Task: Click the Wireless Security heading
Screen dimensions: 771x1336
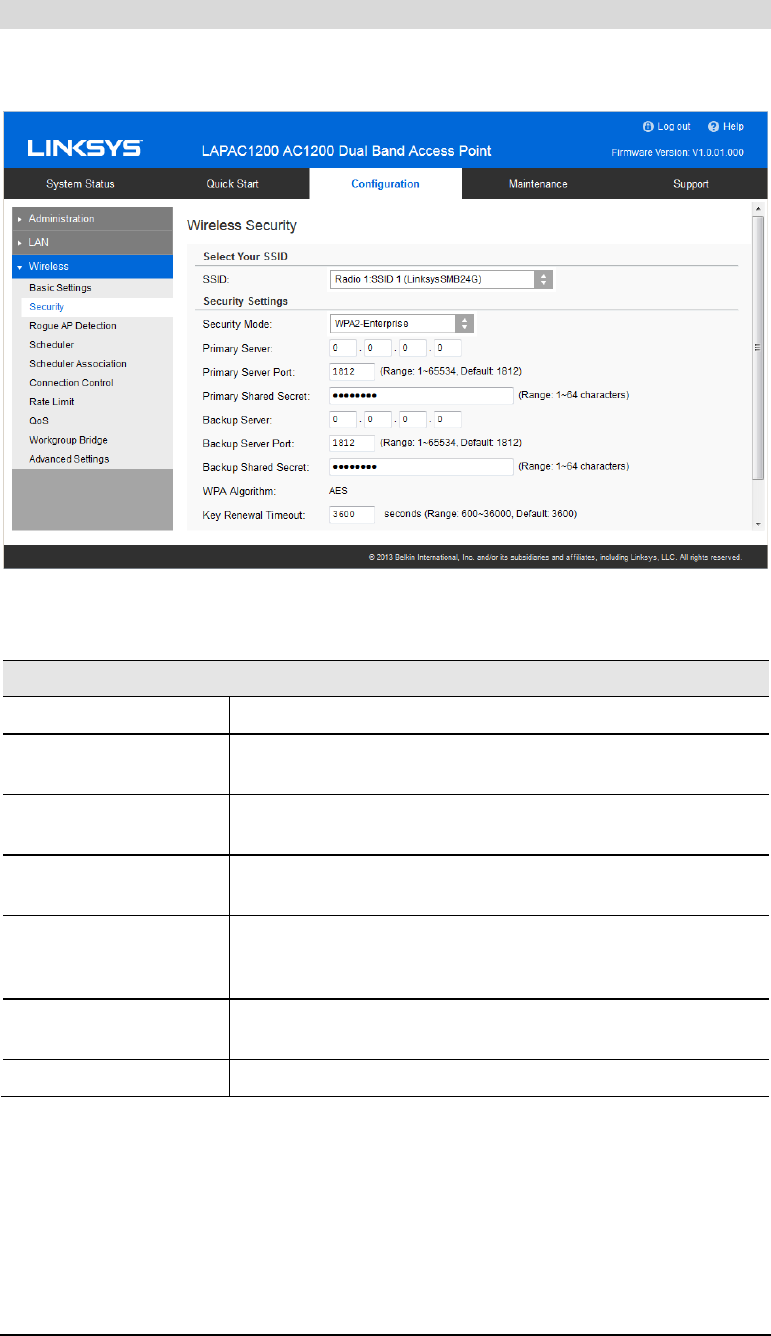Action: pos(242,227)
